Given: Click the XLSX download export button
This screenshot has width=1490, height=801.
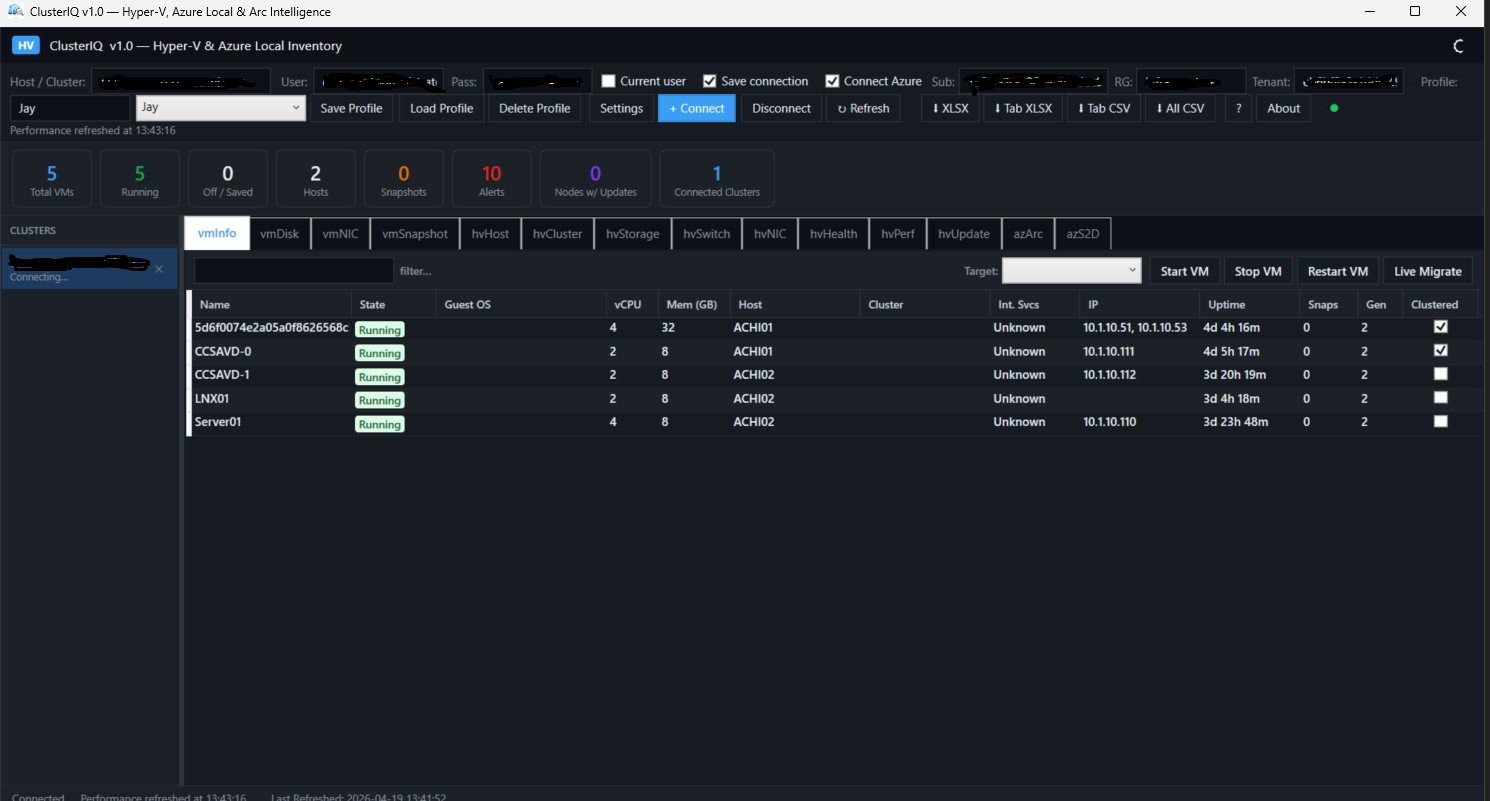Looking at the screenshot, I should [950, 108].
